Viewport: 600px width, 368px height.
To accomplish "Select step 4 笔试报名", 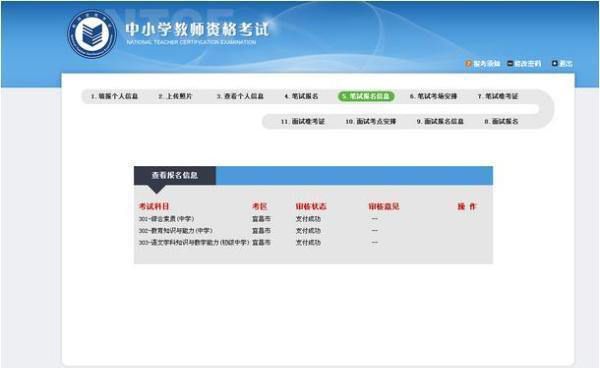I will pyautogui.click(x=301, y=96).
